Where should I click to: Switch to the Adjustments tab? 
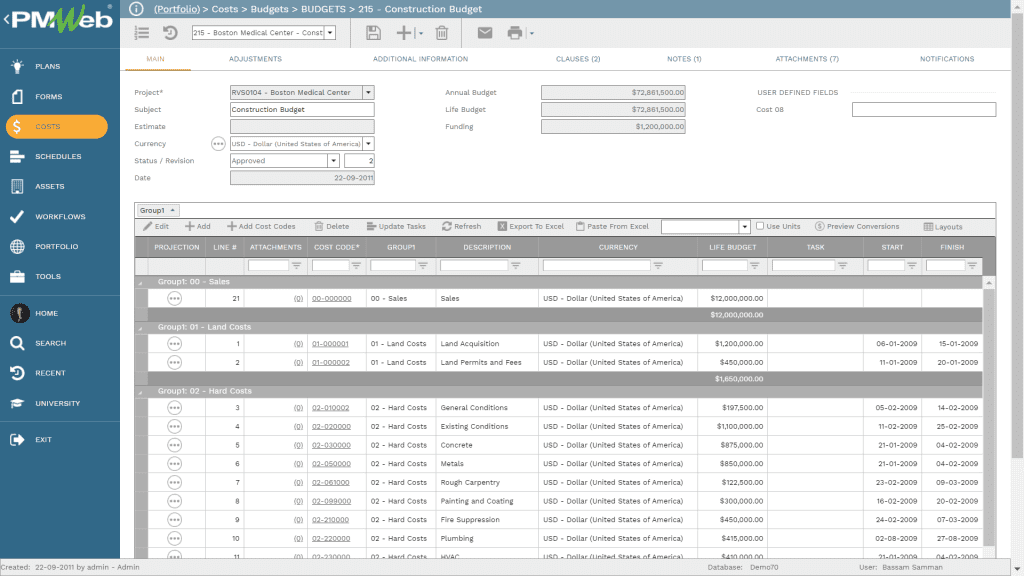[255, 59]
